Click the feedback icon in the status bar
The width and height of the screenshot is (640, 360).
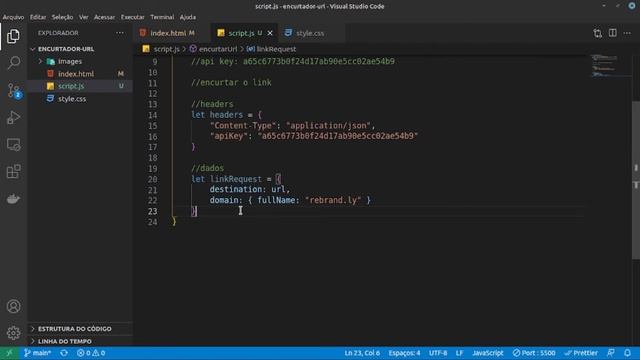pos(611,353)
